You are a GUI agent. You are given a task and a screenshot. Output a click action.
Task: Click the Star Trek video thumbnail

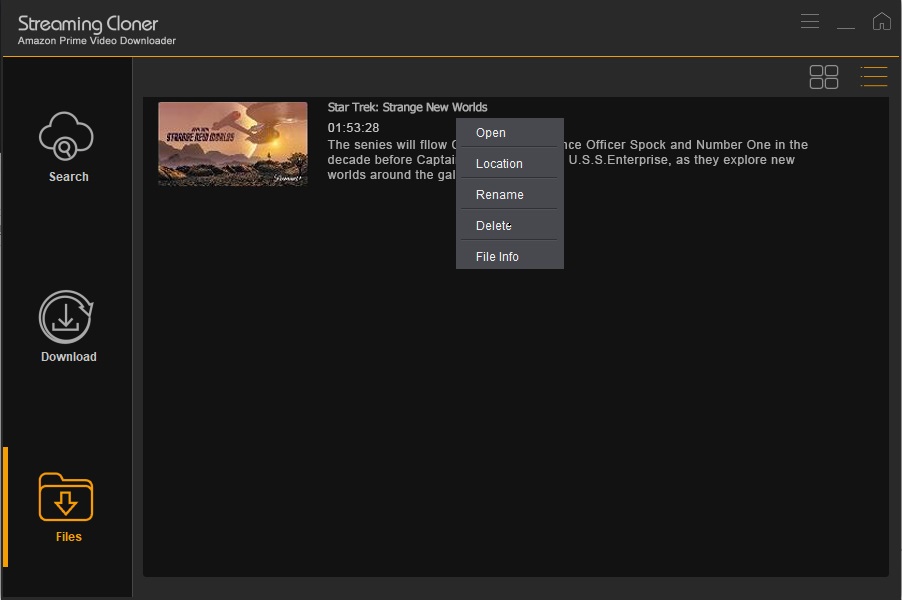pyautogui.click(x=233, y=144)
